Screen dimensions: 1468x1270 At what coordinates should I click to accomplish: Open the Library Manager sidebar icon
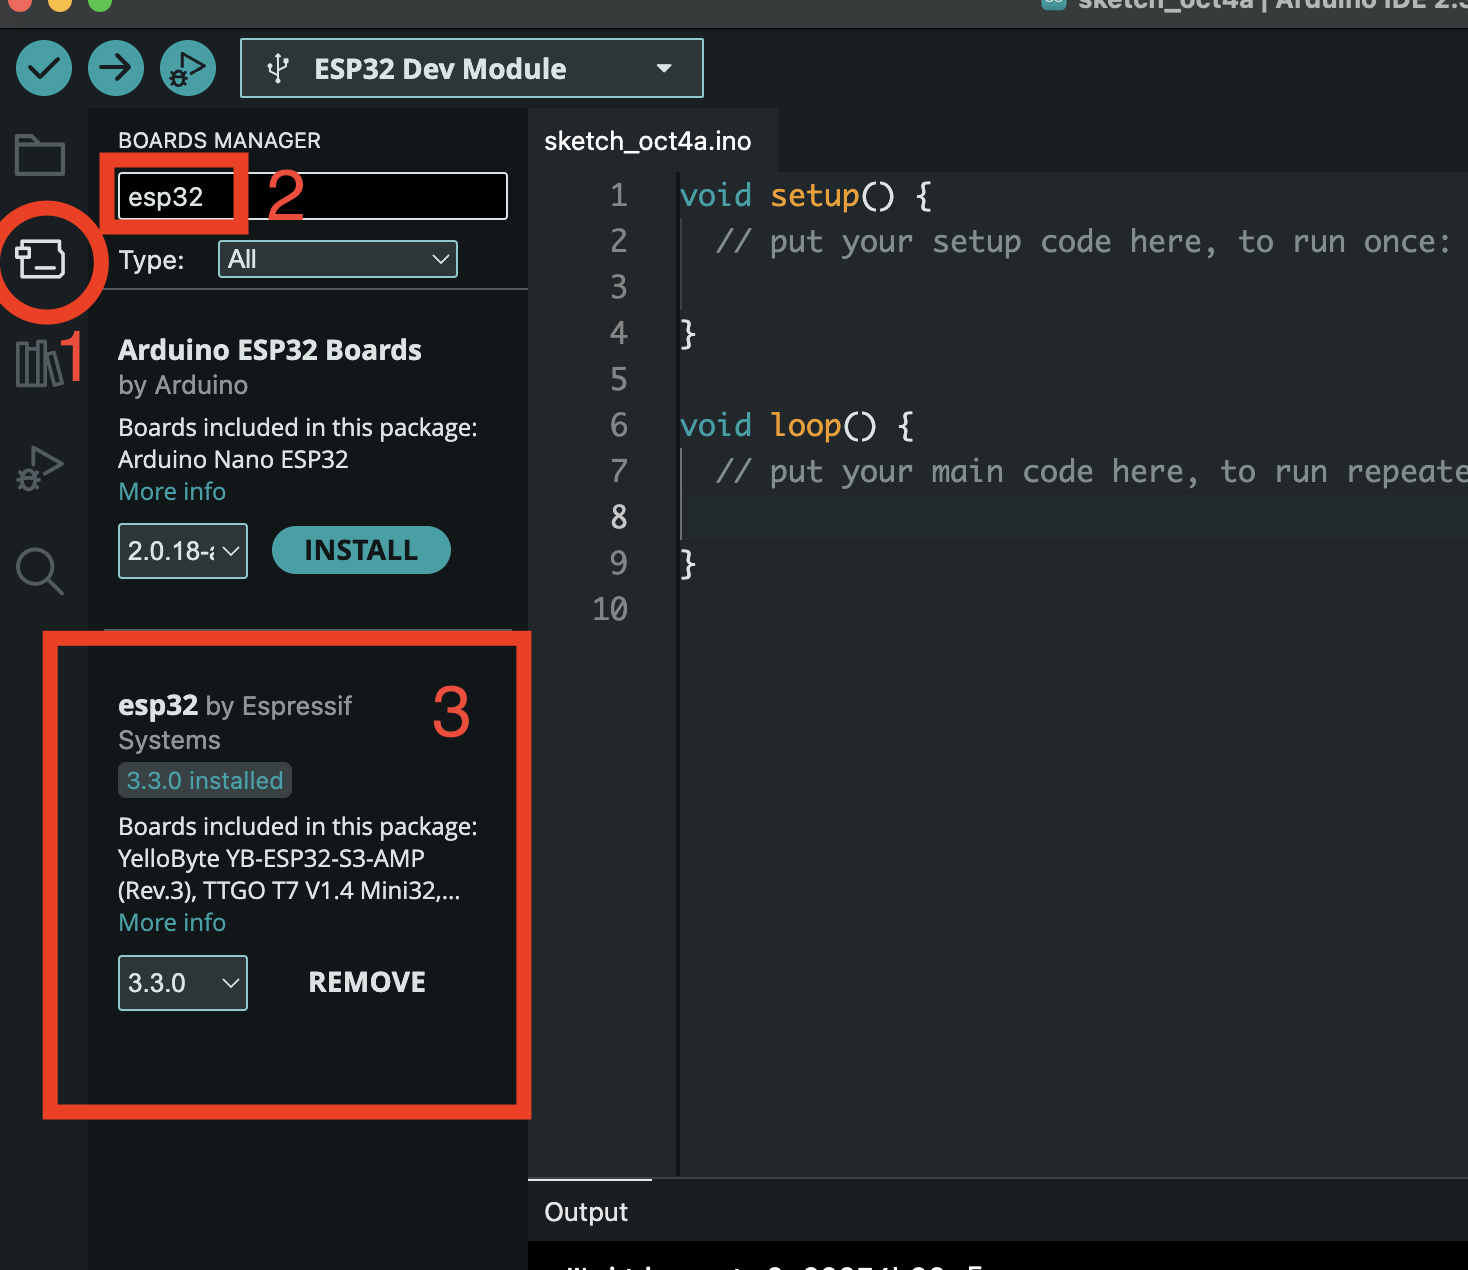pos(38,363)
